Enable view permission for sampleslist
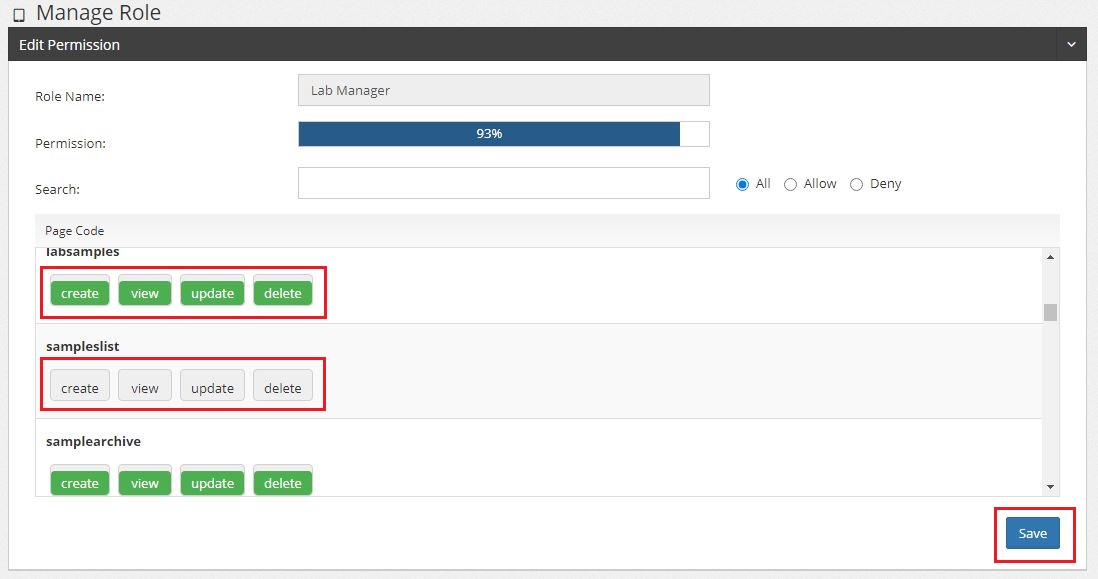 pyautogui.click(x=145, y=388)
